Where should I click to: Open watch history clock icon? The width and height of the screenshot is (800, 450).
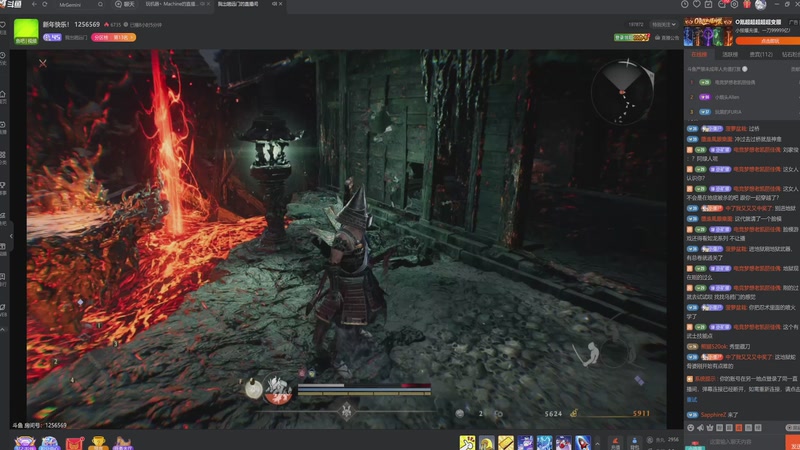(x=685, y=4)
